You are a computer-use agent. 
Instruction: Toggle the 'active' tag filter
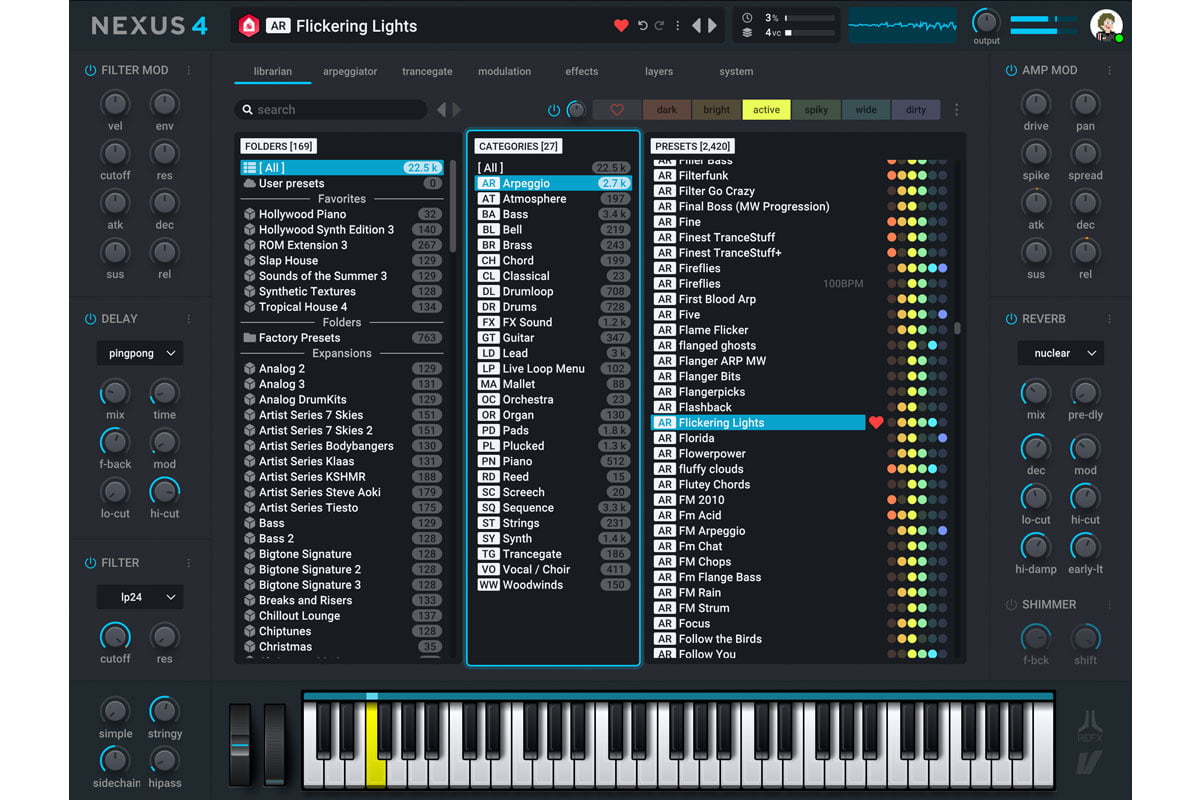click(x=767, y=110)
